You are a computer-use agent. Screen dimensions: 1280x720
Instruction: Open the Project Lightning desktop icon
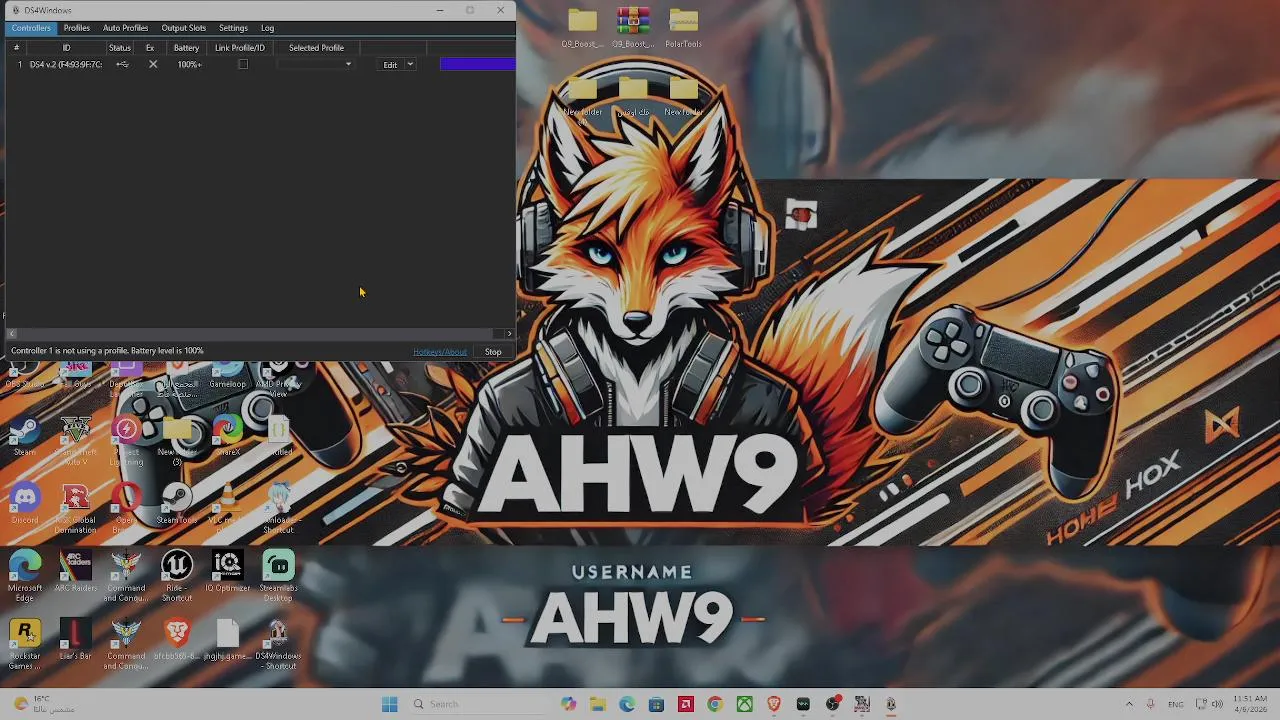click(126, 440)
